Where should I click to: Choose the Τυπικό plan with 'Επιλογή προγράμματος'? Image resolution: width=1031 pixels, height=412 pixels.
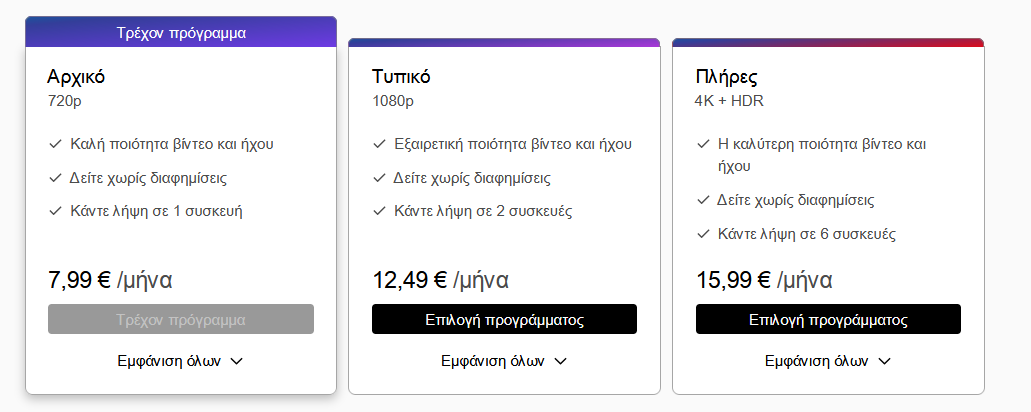504,320
